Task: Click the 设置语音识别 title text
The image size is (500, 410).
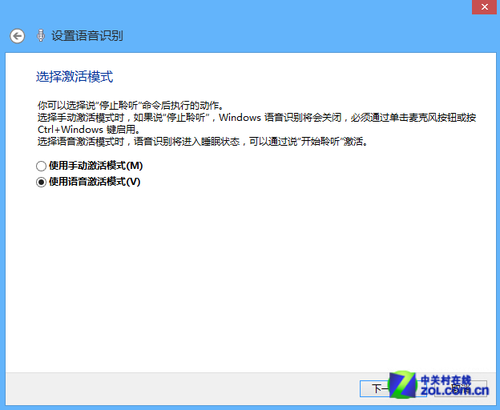Action: tap(87, 36)
